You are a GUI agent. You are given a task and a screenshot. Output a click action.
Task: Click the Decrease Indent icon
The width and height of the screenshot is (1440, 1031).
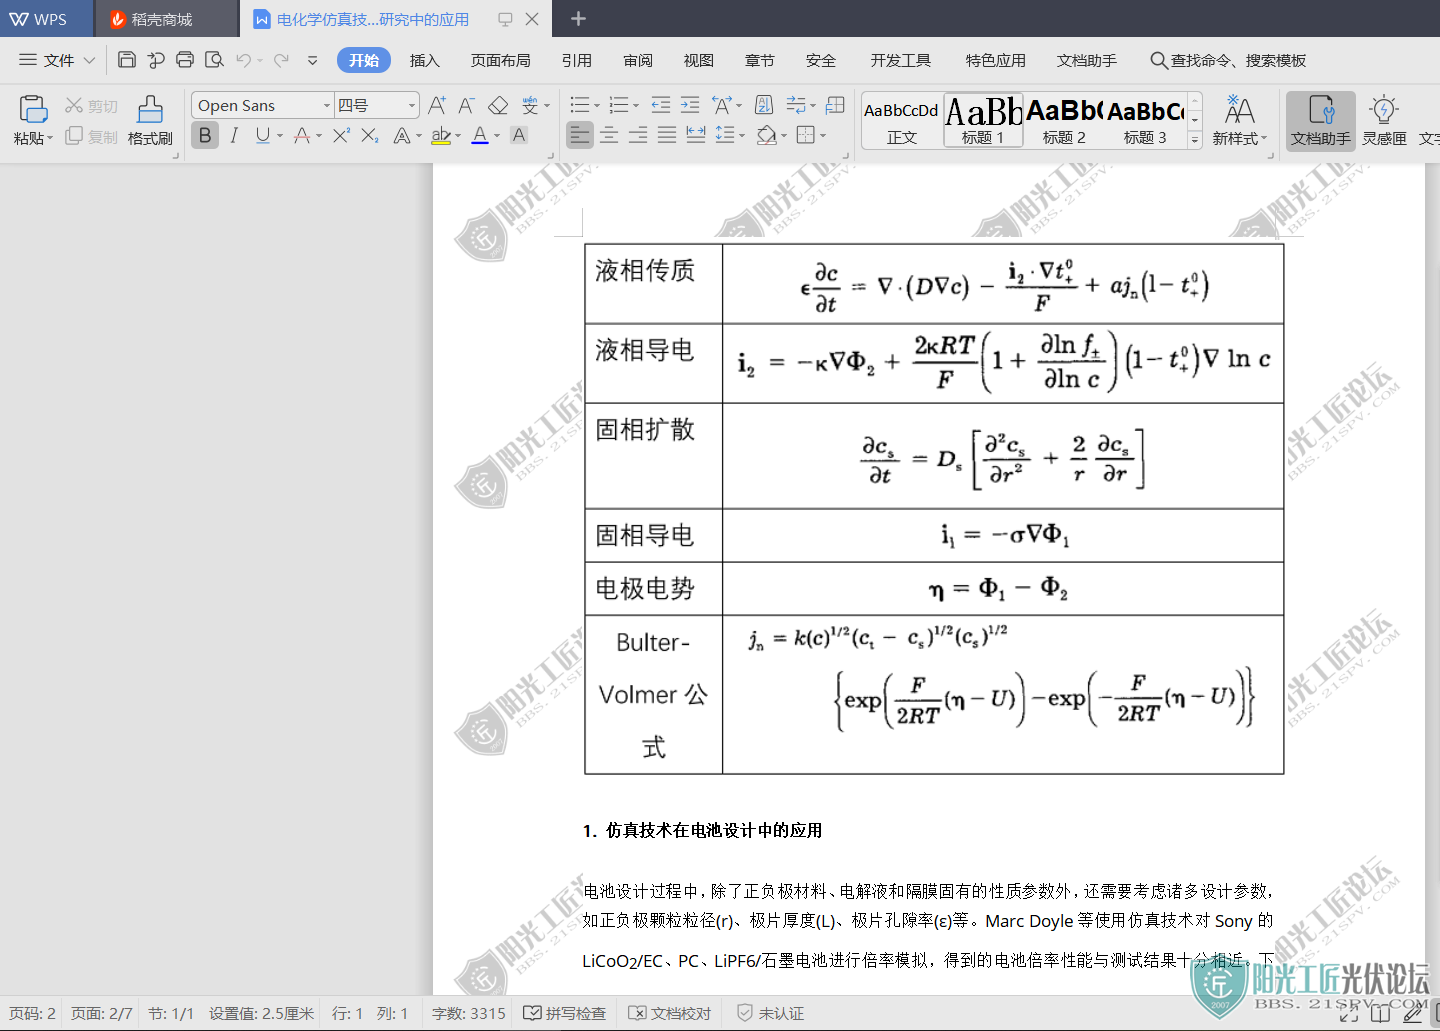pos(661,105)
